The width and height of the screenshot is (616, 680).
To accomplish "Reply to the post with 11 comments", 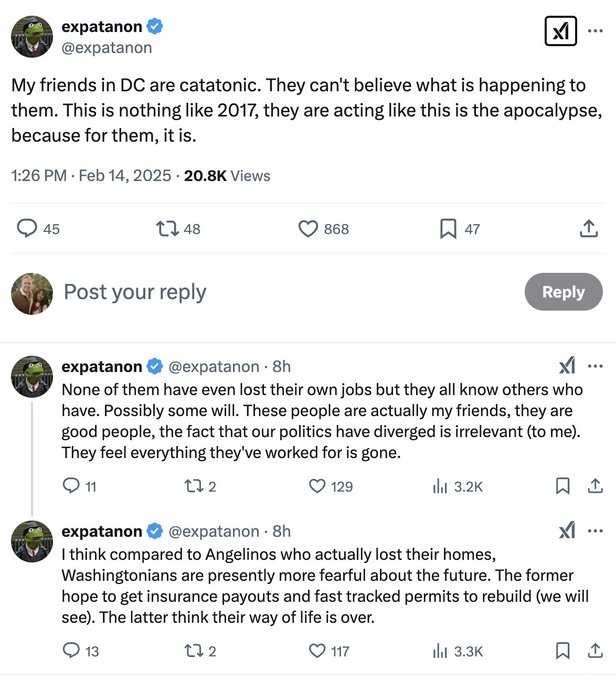I will (x=71, y=486).
